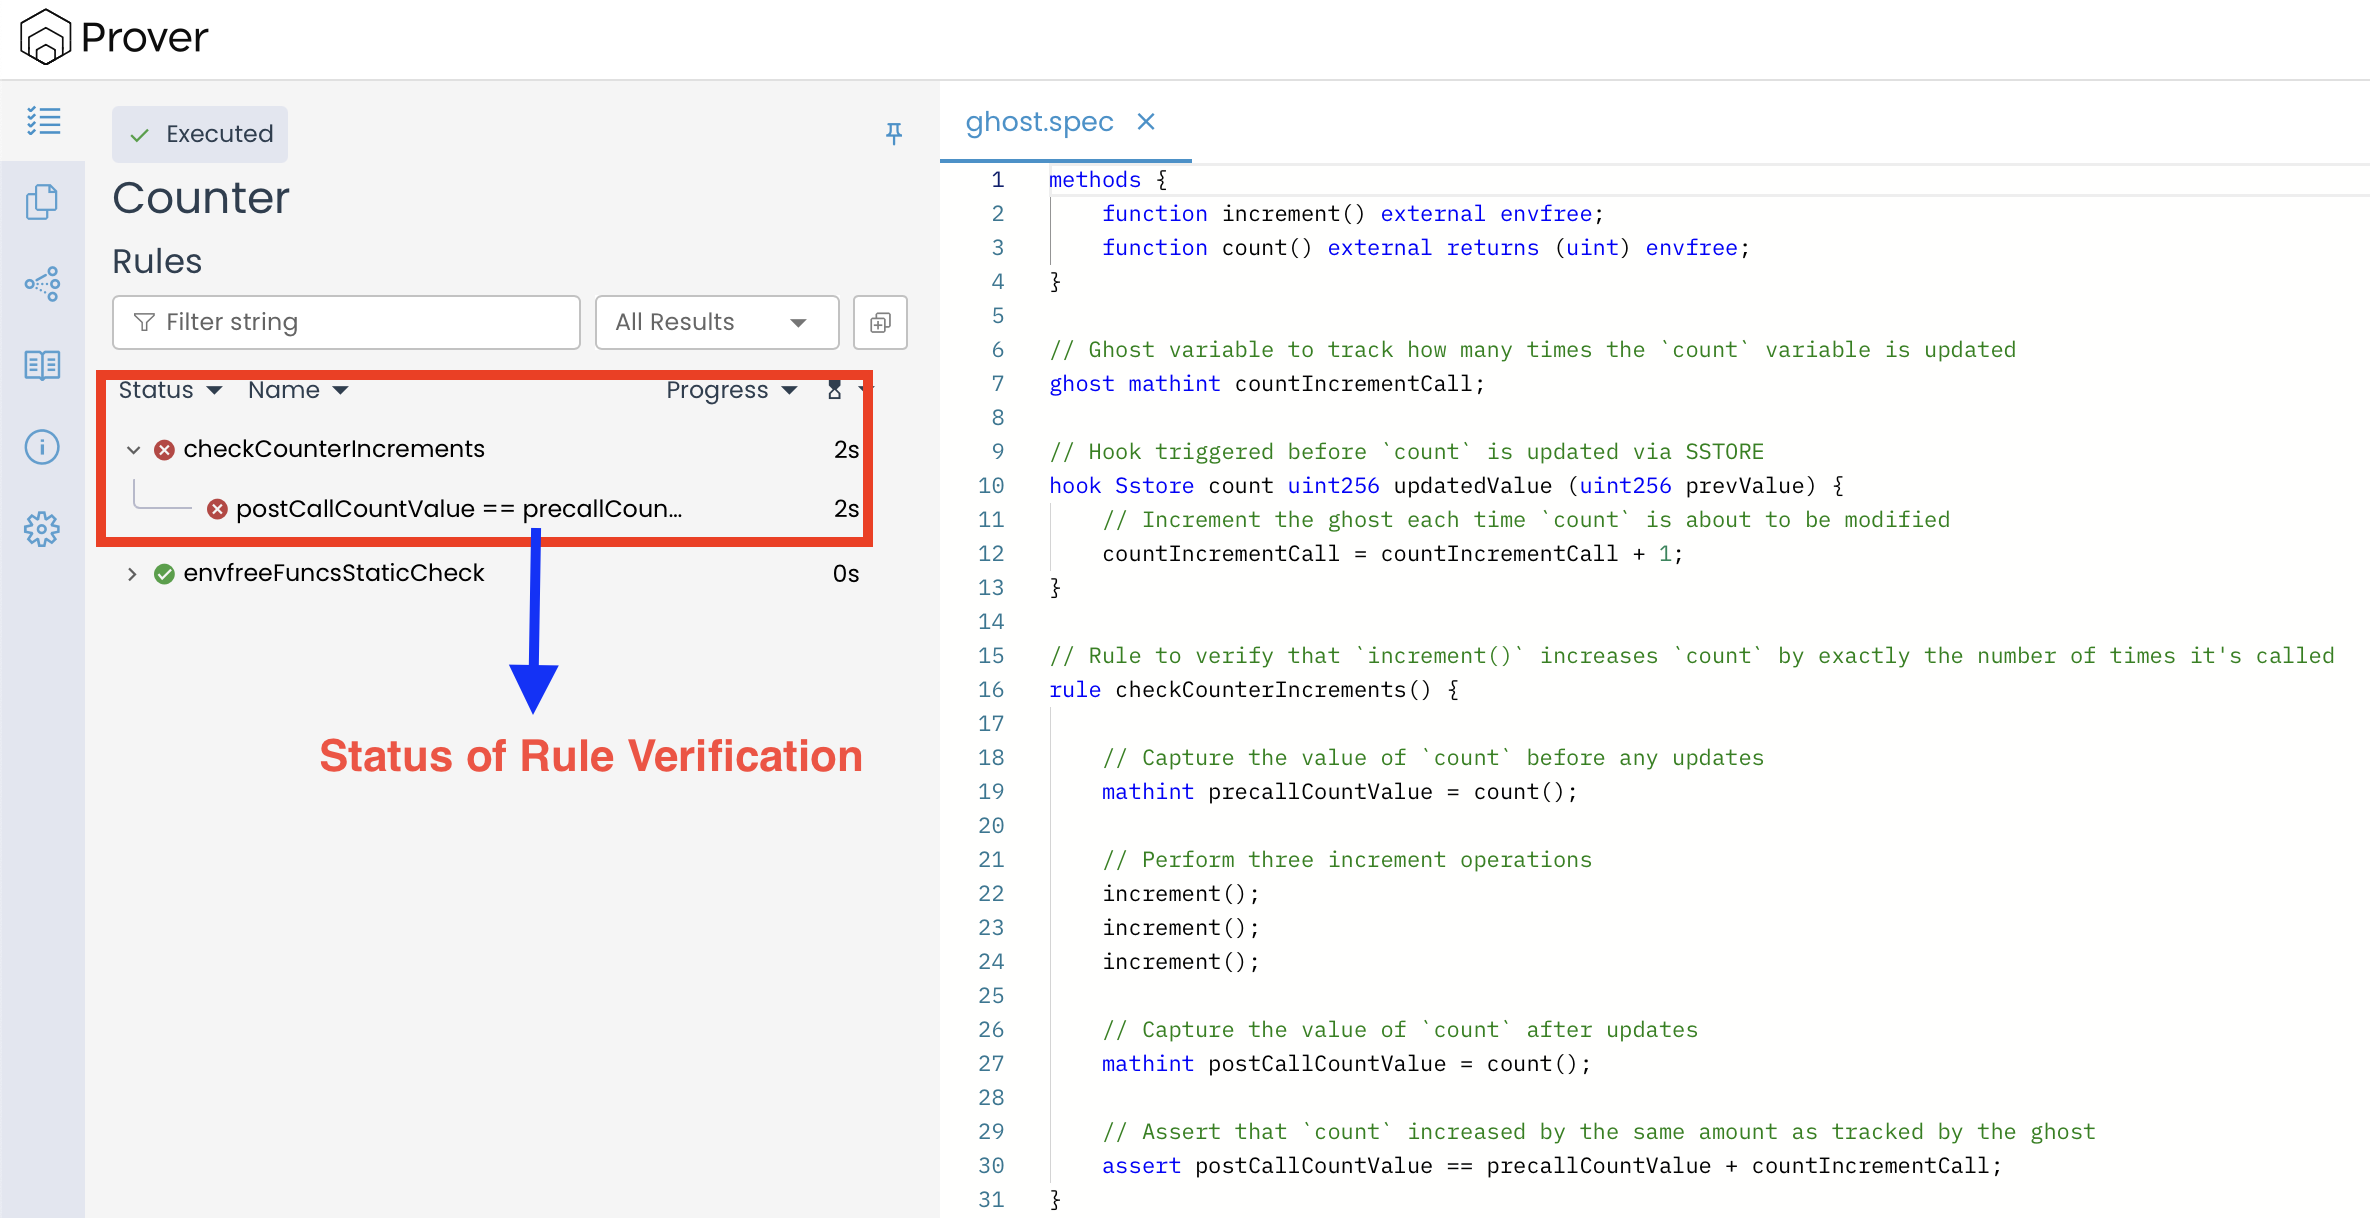This screenshot has width=2370, height=1218.
Task: Click the Executed status button
Action: [200, 134]
